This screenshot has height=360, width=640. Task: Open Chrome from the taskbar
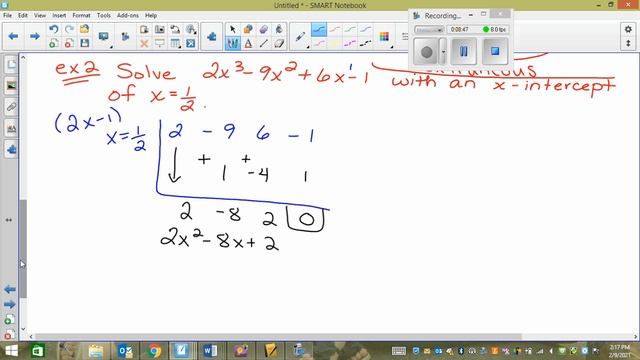(x=154, y=351)
